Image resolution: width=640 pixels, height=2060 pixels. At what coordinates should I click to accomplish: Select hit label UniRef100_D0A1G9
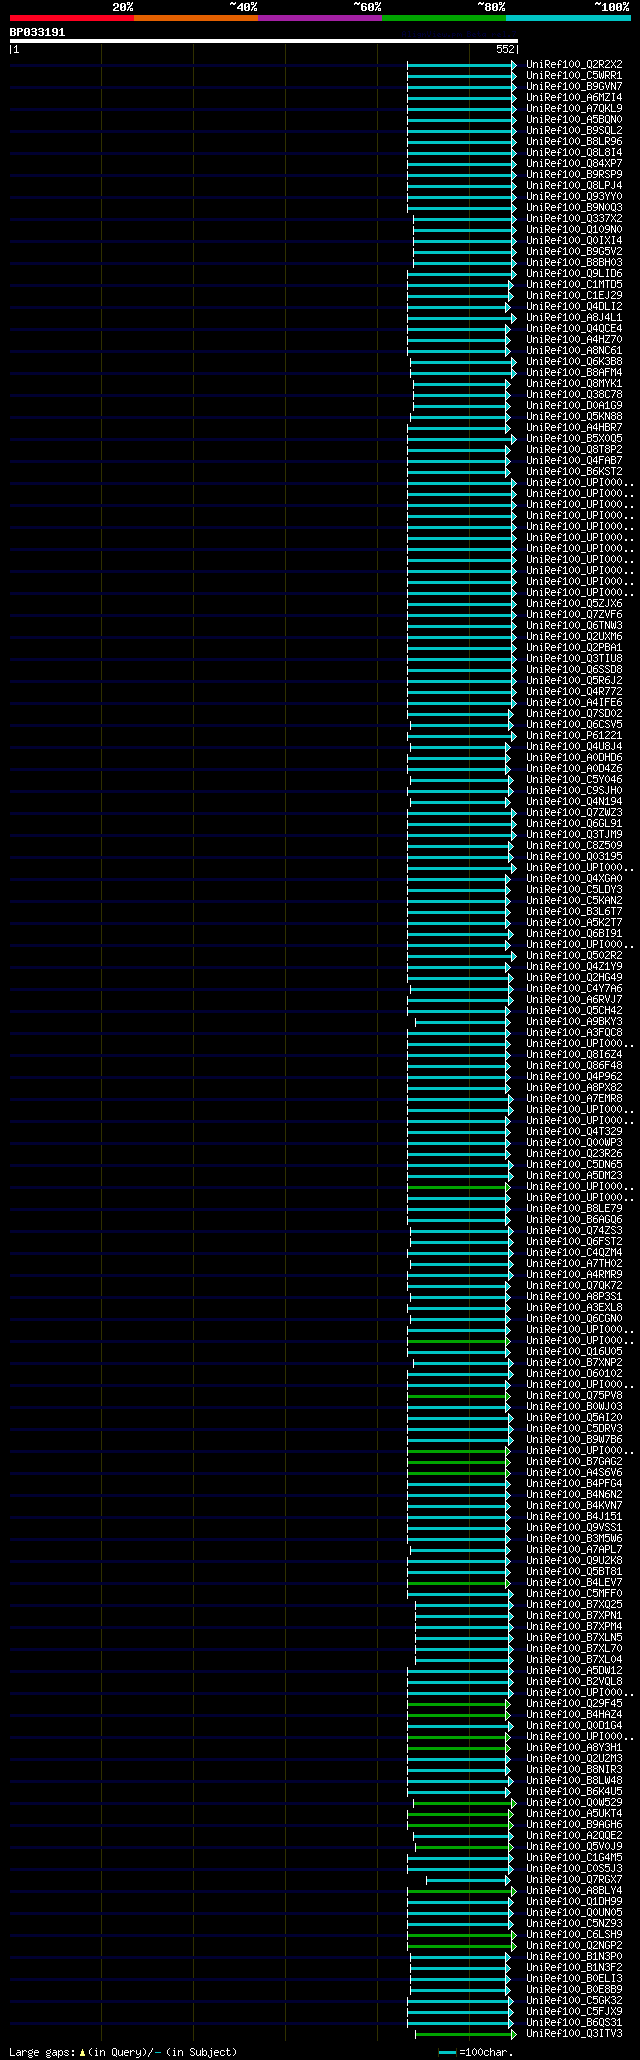tap(574, 405)
